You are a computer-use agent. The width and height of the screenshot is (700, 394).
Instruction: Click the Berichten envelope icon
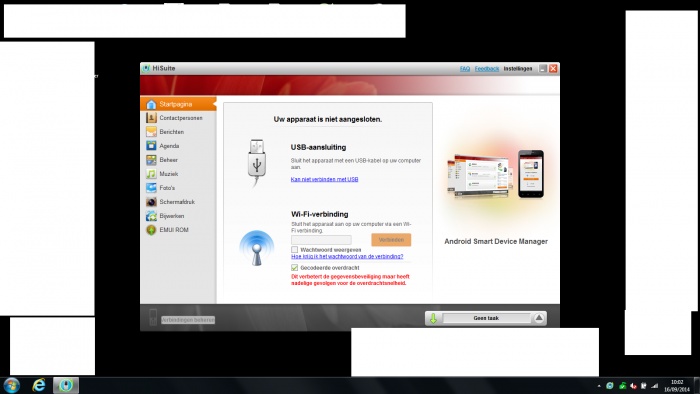(151, 132)
